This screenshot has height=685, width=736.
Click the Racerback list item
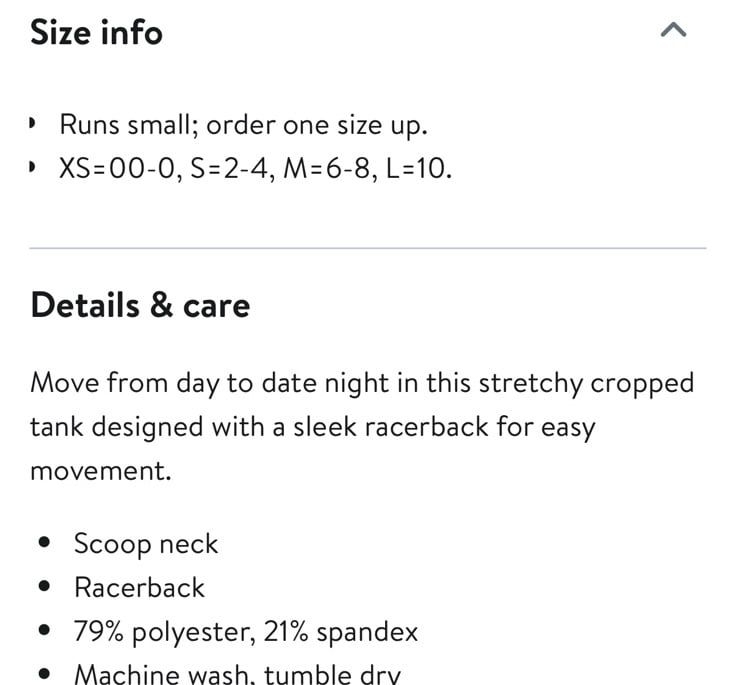pyautogui.click(x=139, y=587)
